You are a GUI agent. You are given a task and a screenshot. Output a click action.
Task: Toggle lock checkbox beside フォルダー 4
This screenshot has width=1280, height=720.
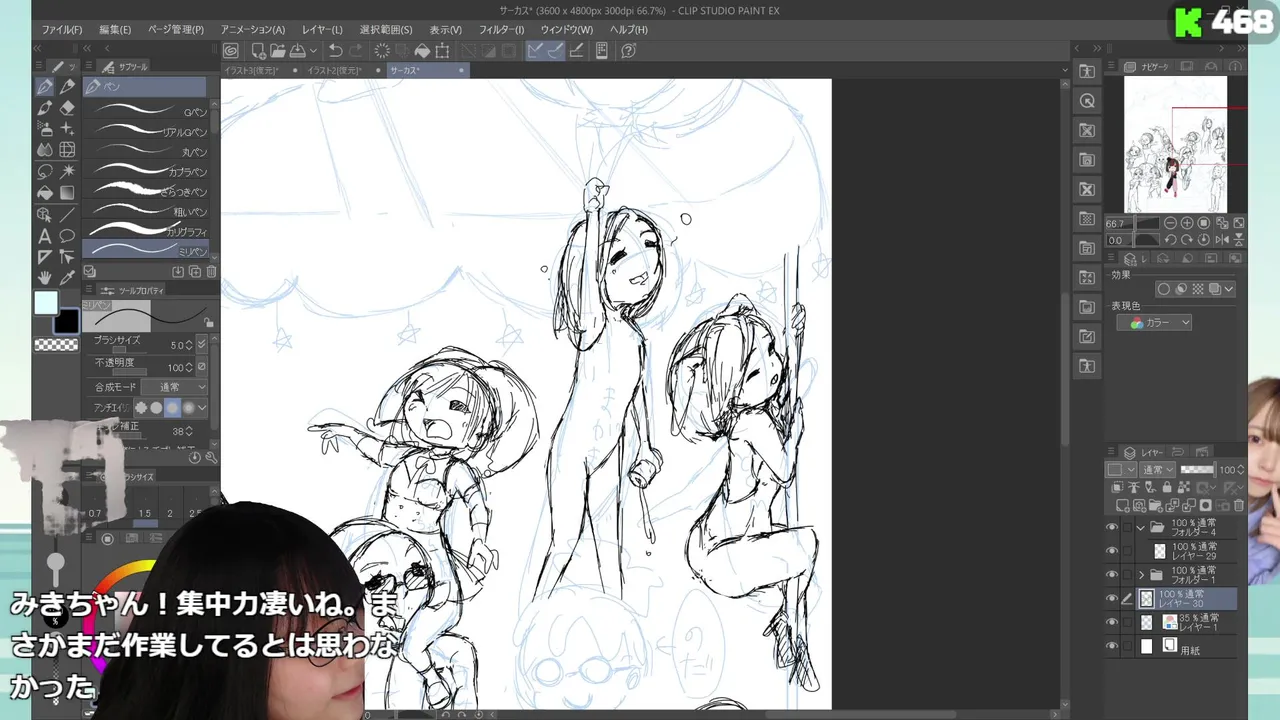point(1128,527)
